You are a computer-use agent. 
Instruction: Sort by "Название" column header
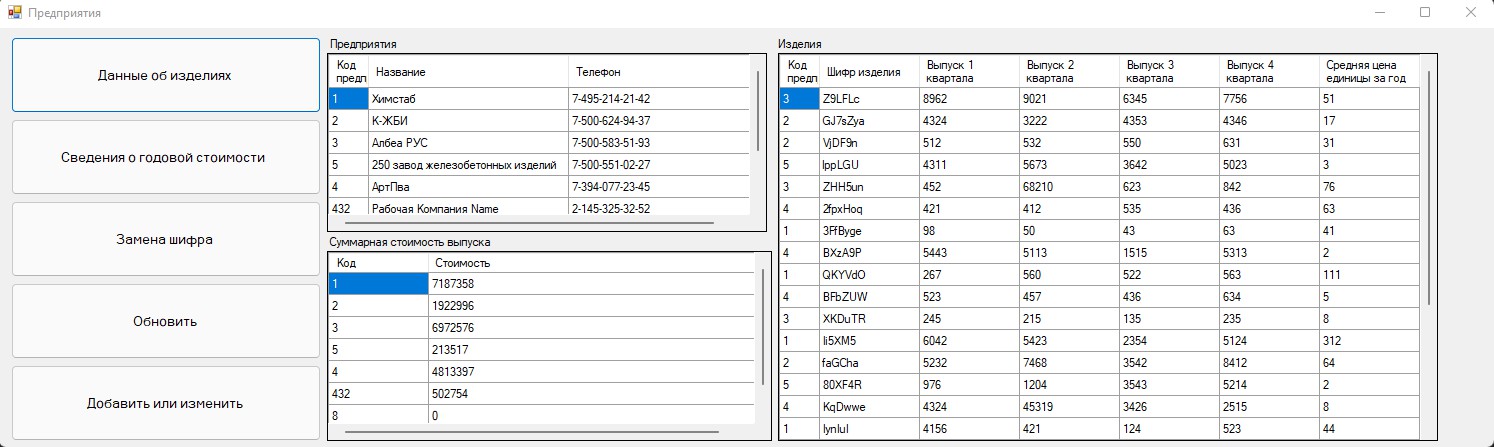468,72
